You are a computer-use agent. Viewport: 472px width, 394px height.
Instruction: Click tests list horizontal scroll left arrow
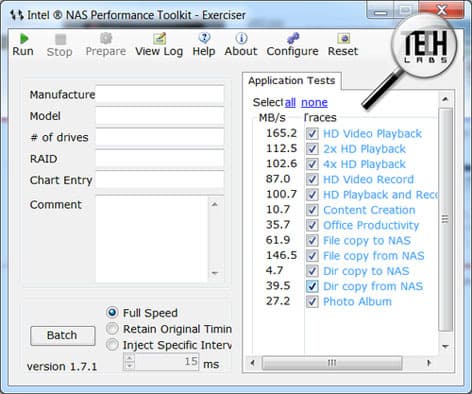coord(253,363)
